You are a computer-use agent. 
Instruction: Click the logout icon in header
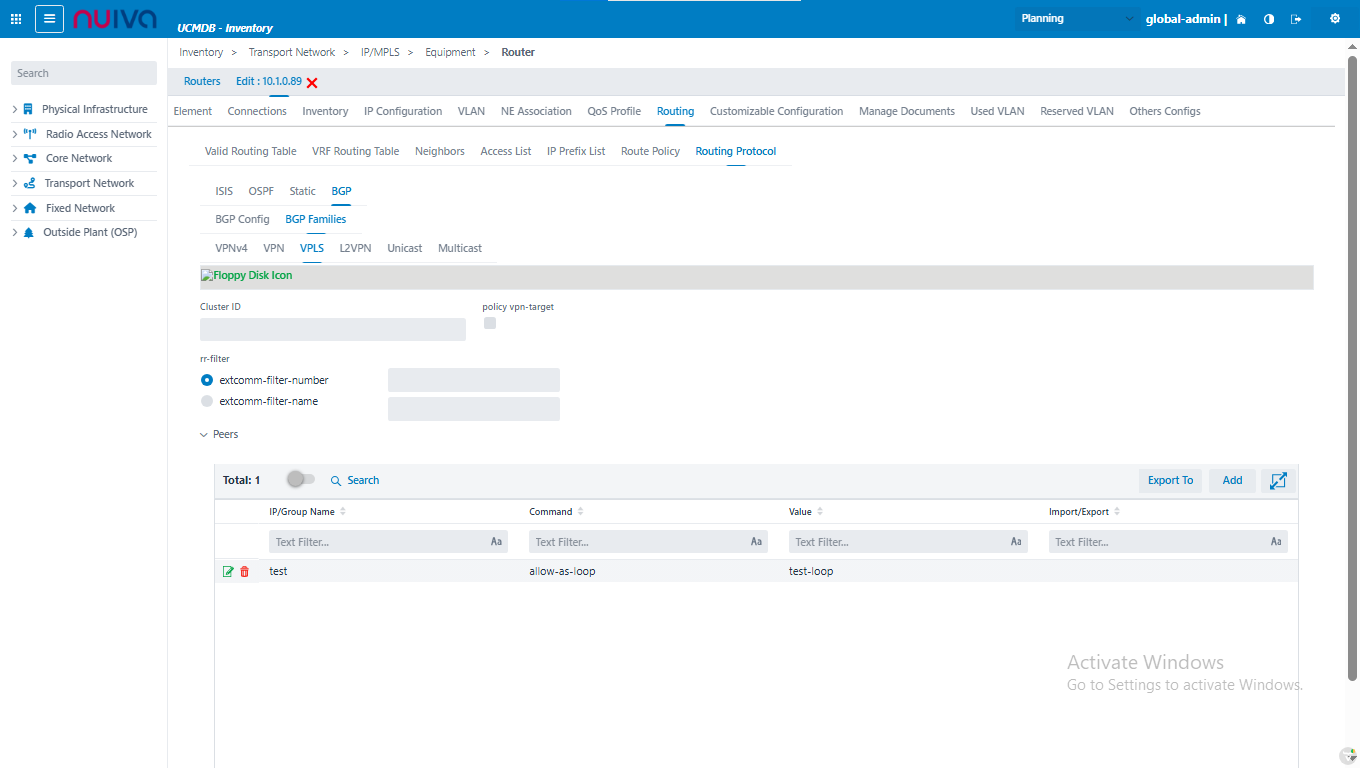1297,19
